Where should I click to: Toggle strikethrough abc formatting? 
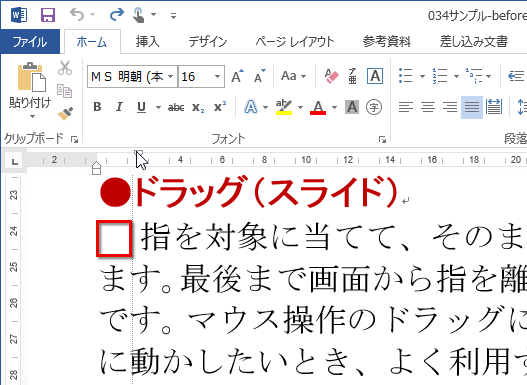coord(176,108)
